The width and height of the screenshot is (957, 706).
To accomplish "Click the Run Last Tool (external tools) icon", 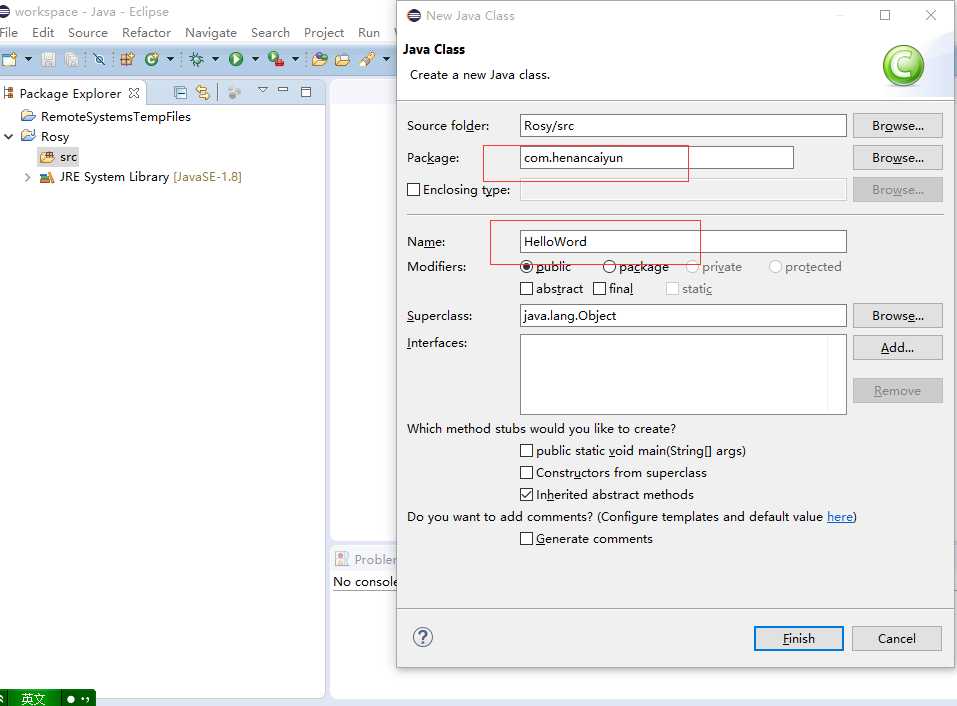I will (x=276, y=59).
